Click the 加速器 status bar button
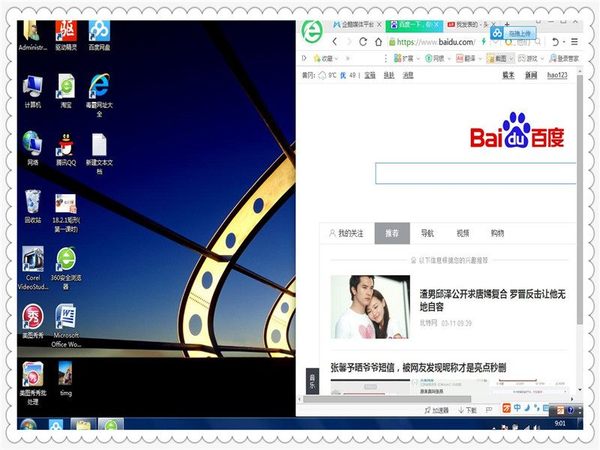600x450 pixels. (x=436, y=410)
